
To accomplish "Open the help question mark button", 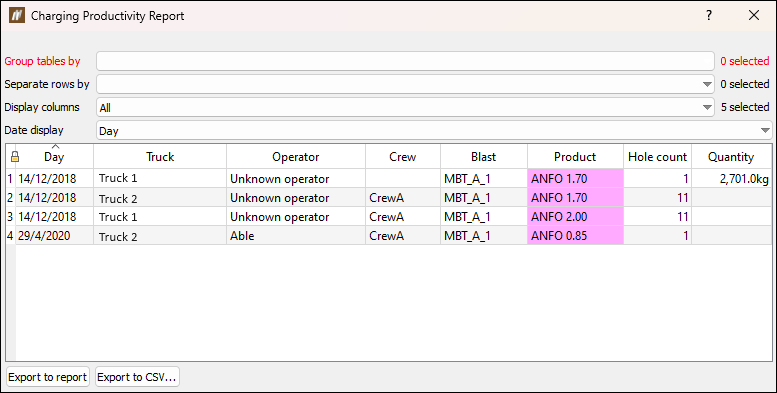I will (x=709, y=15).
